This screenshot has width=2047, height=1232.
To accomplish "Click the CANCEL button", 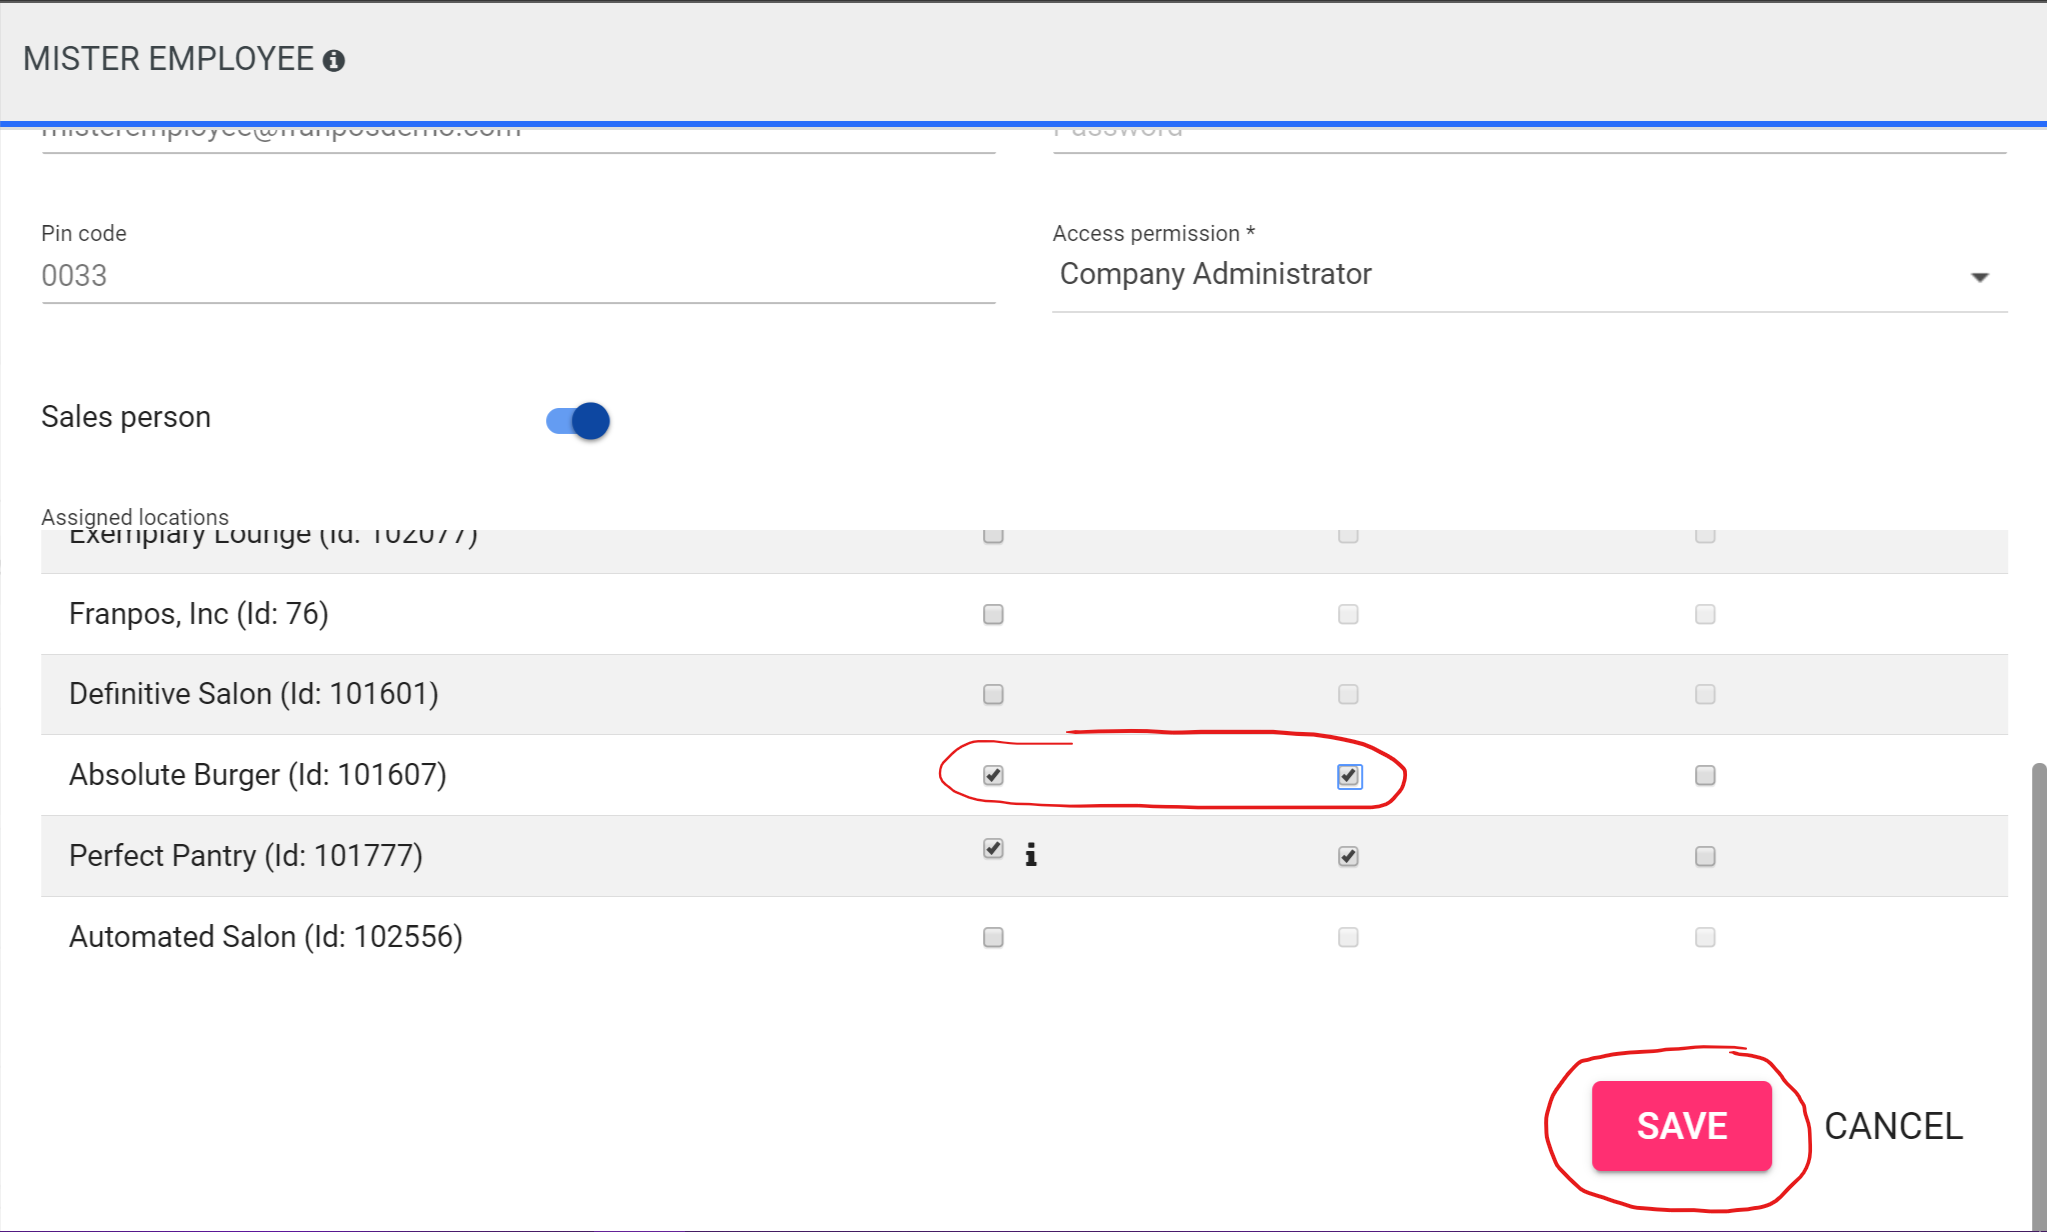I will 1893,1126.
